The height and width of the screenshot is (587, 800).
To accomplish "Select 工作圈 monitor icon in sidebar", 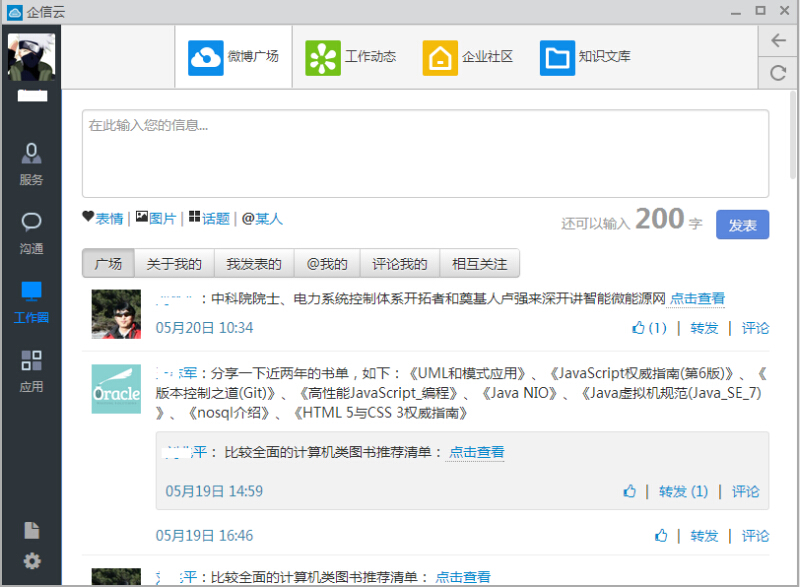I will click(31, 302).
